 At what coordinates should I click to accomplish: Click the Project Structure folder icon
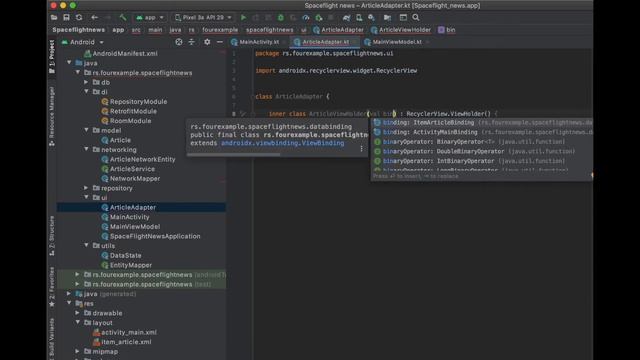387,18
